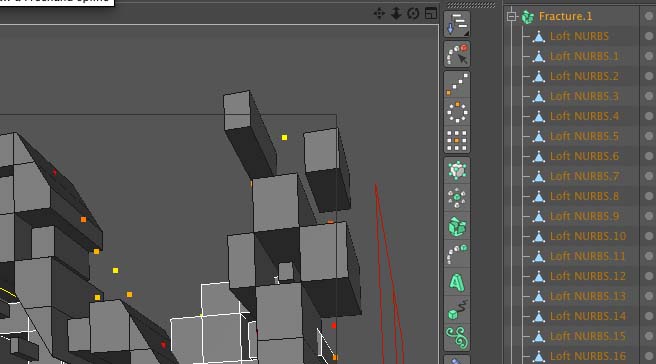This screenshot has width=656, height=364.
Task: Add a Matrix object from the palette
Action: (457, 198)
